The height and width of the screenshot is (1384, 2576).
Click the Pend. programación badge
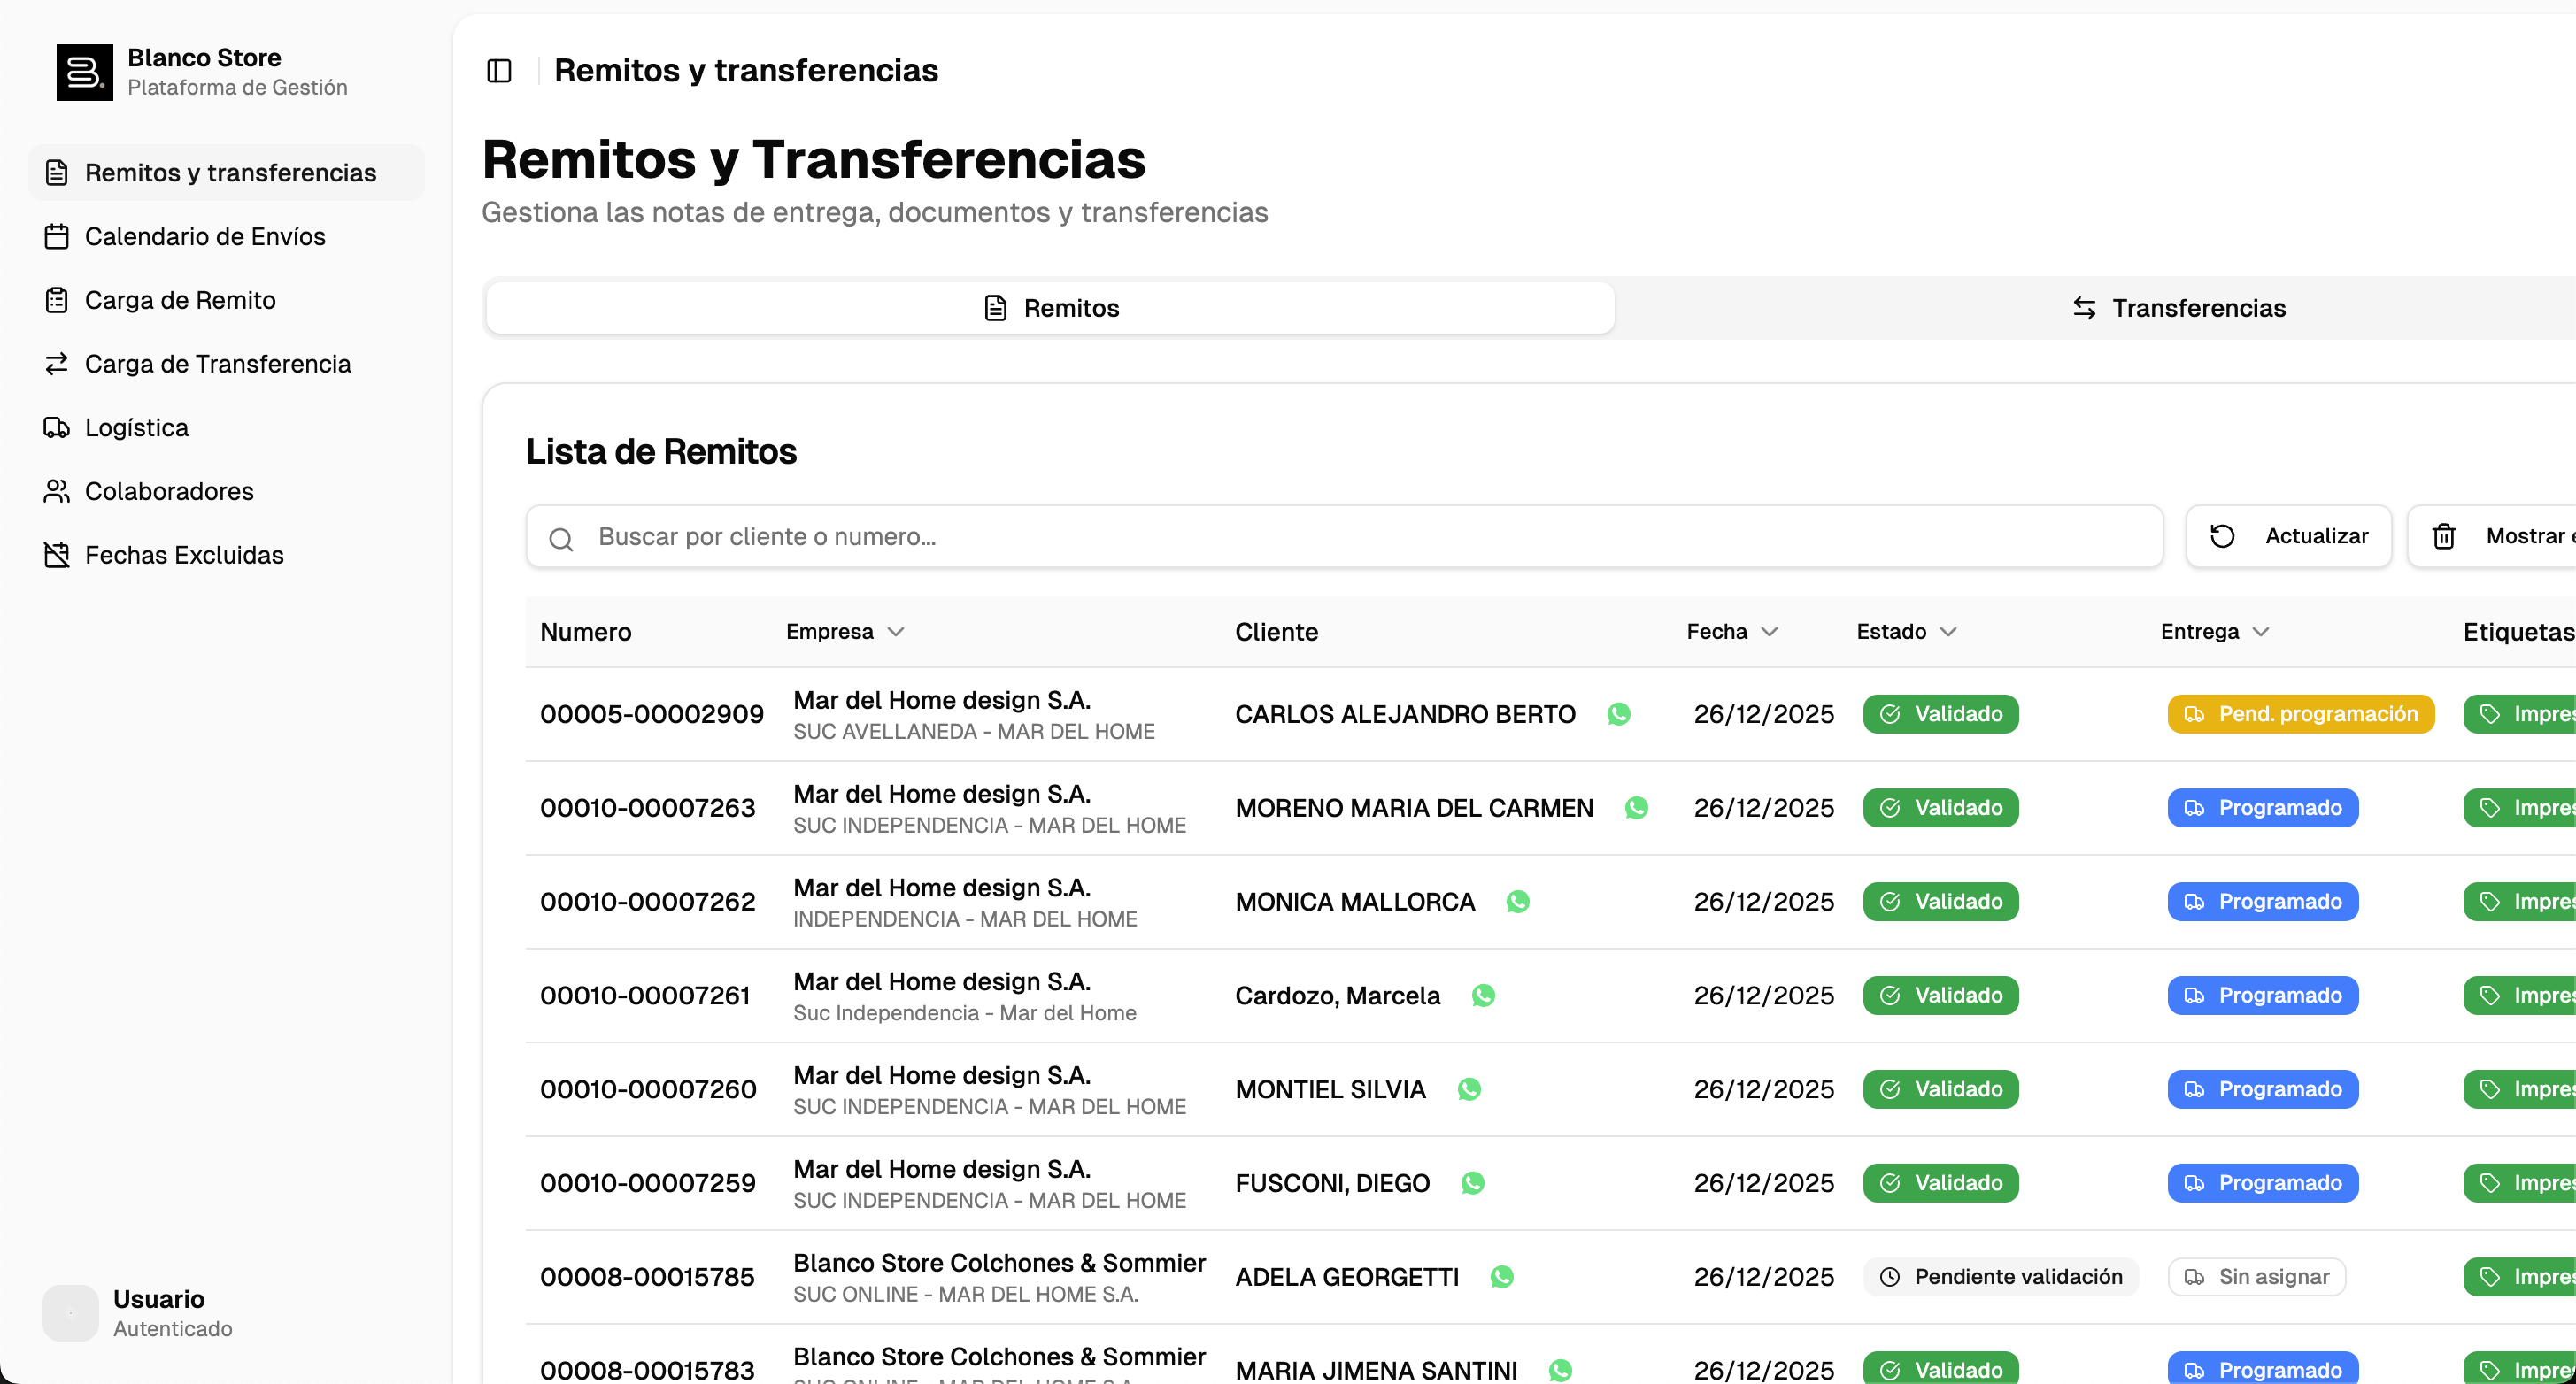2300,714
